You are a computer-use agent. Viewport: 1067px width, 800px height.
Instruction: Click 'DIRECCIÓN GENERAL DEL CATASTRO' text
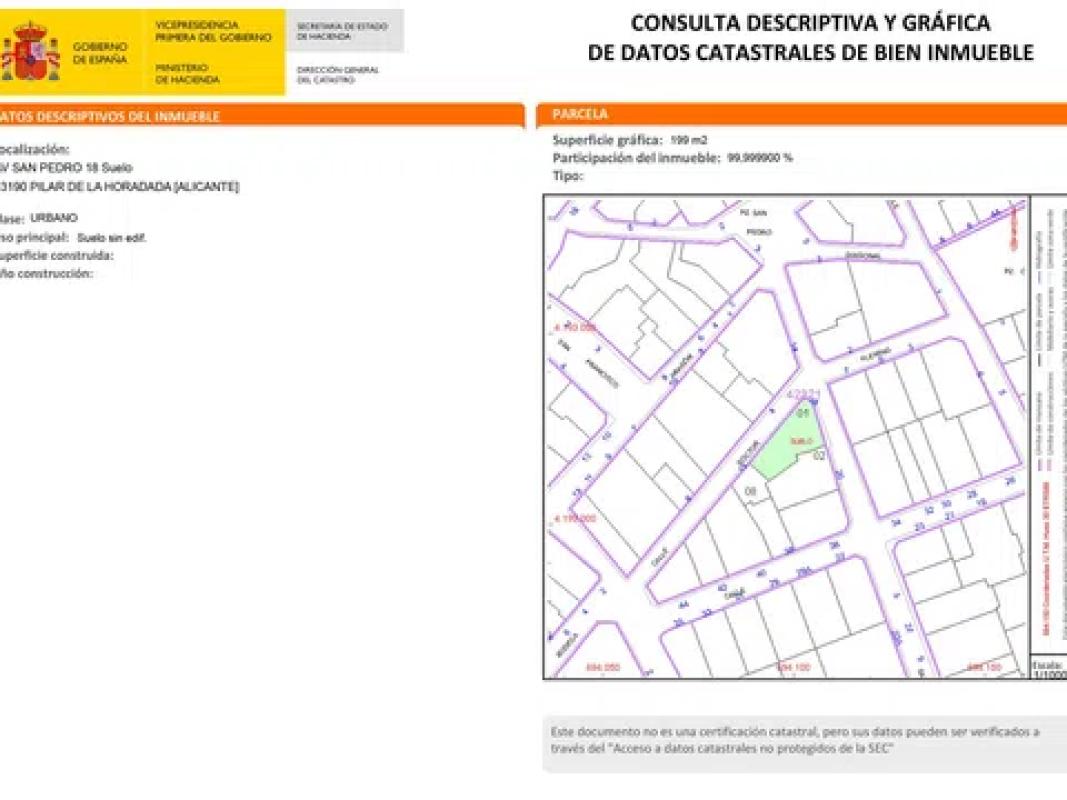[338, 75]
